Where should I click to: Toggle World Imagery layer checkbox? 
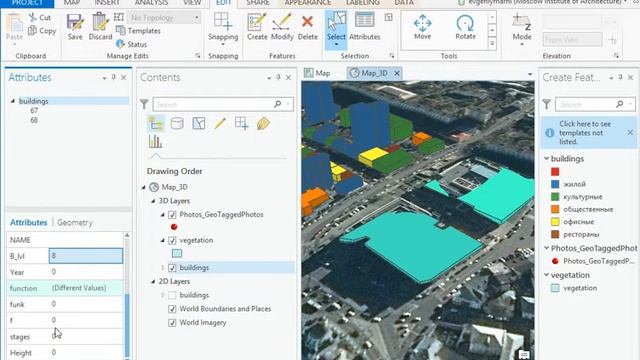click(172, 323)
